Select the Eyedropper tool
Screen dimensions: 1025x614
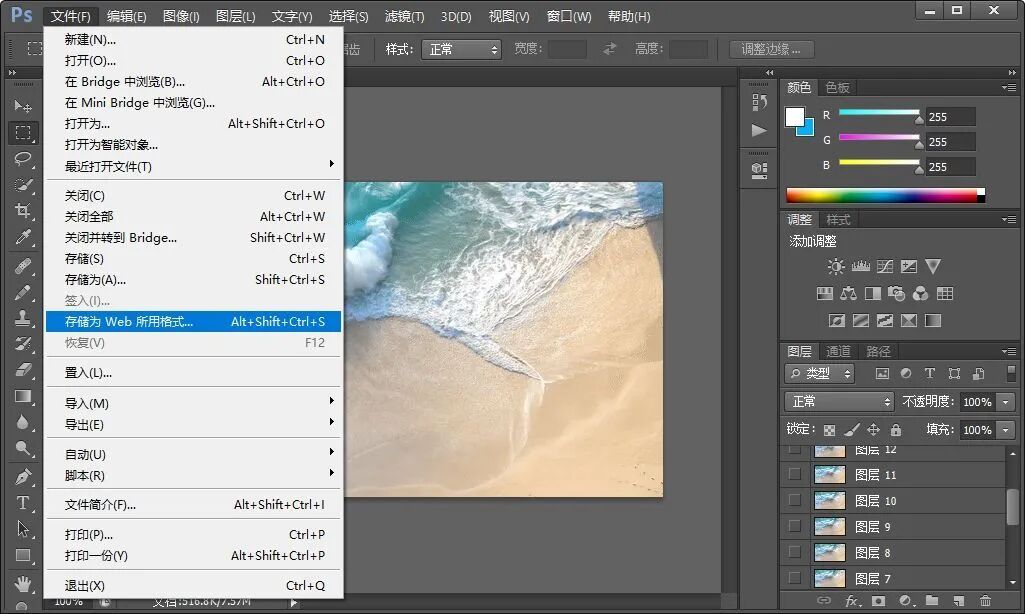click(x=23, y=237)
